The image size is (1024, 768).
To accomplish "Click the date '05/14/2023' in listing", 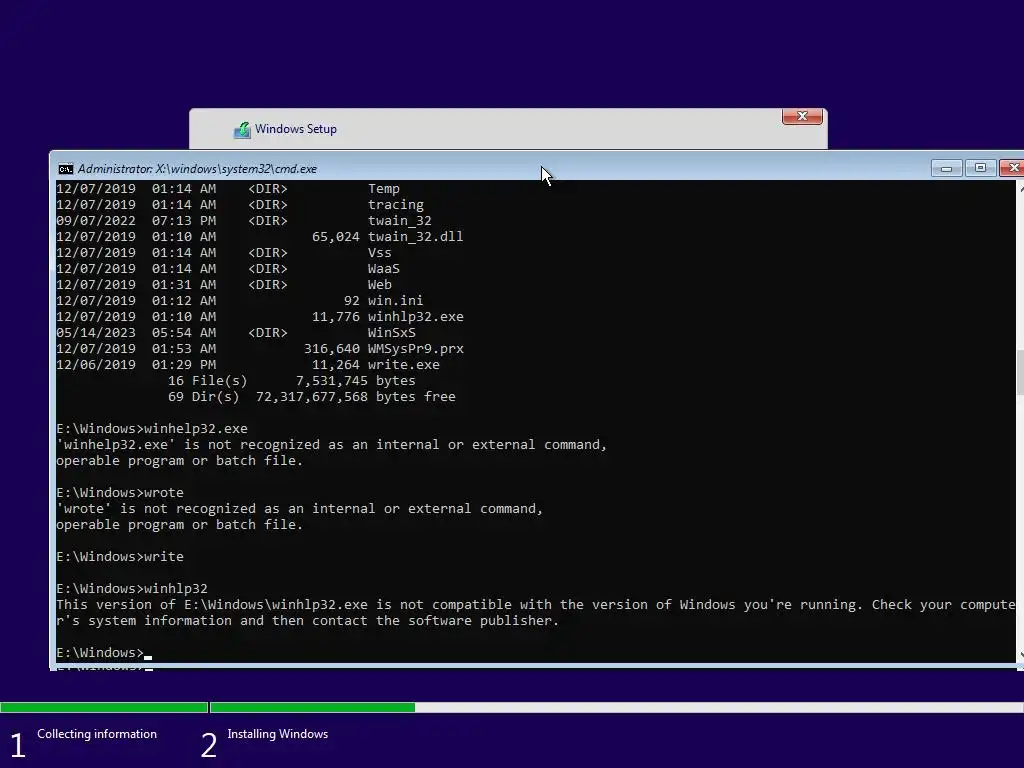I will click(96, 333).
